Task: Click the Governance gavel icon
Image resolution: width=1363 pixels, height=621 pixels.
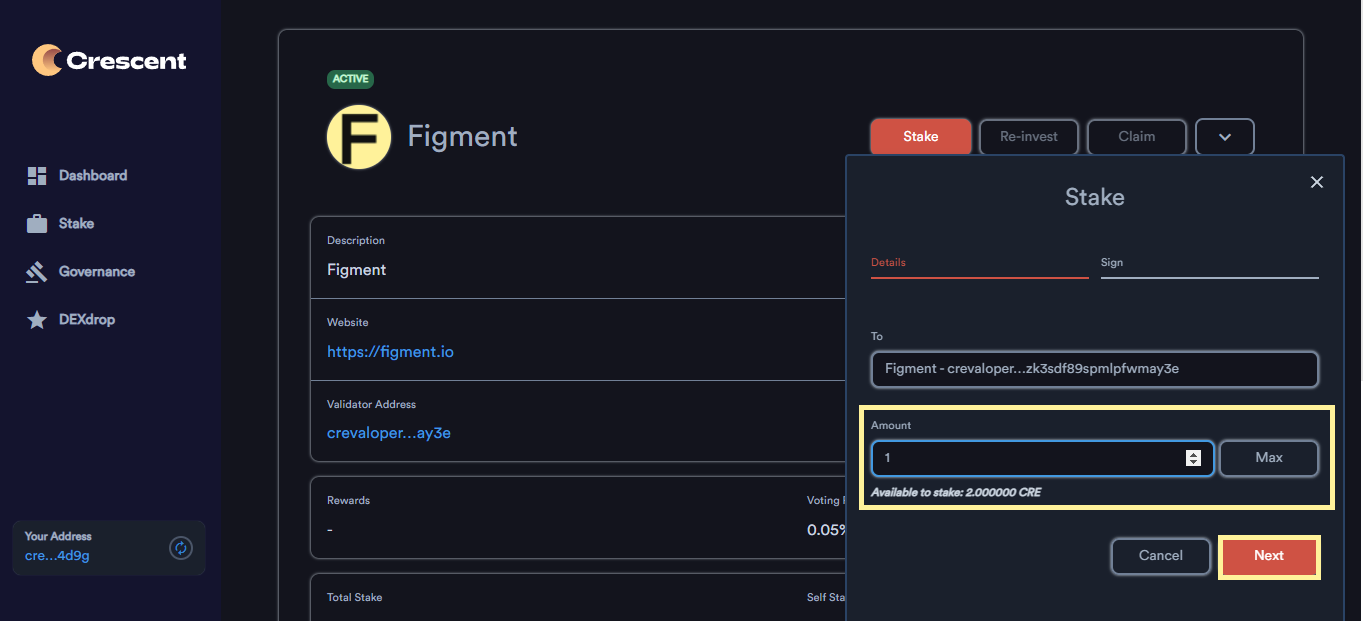Action: [x=37, y=272]
